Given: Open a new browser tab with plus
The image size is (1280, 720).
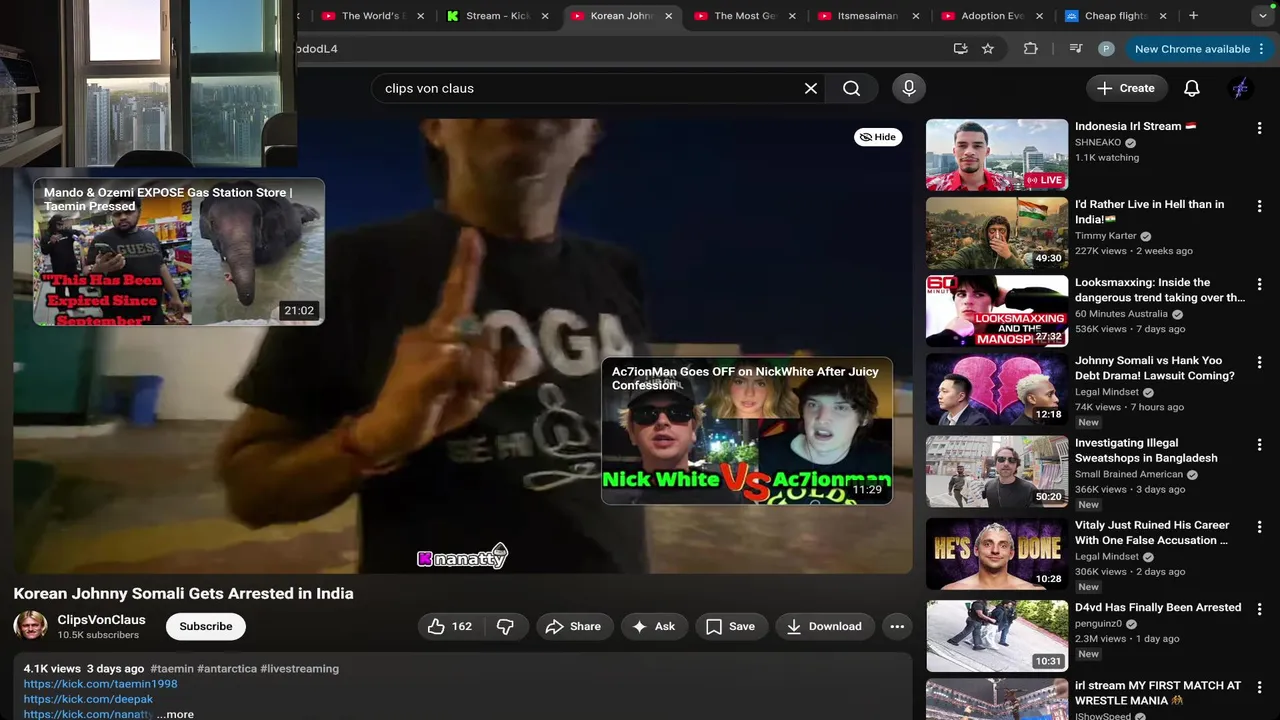Looking at the screenshot, I should 1193,15.
